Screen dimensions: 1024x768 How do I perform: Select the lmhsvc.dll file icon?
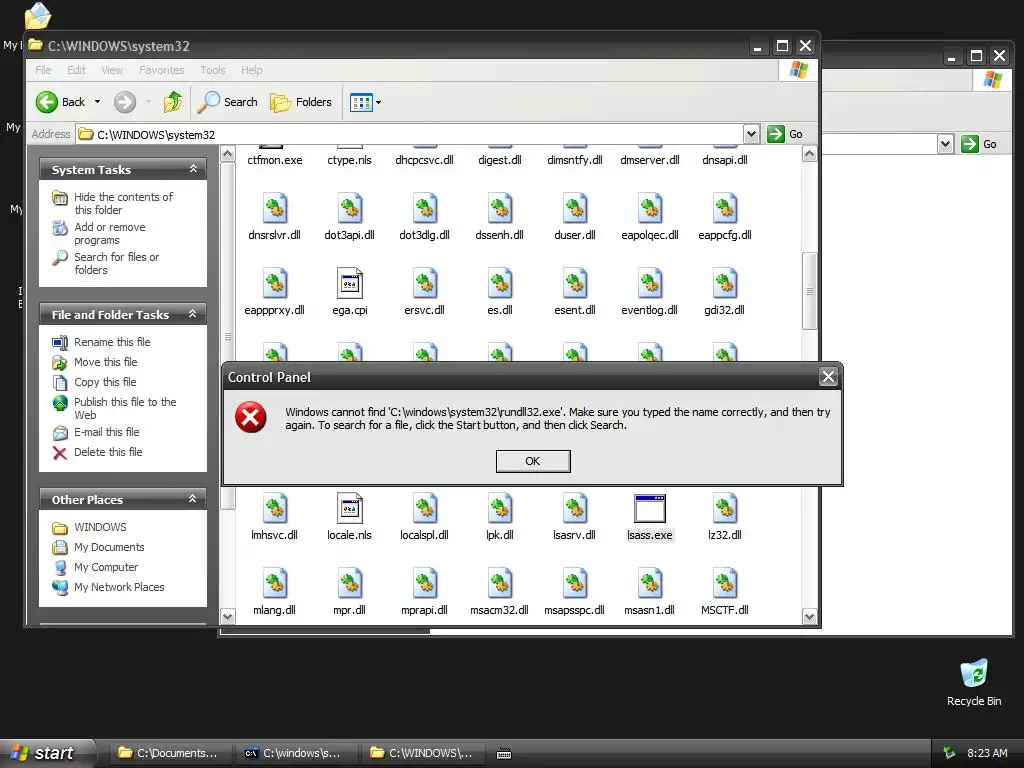(274, 508)
